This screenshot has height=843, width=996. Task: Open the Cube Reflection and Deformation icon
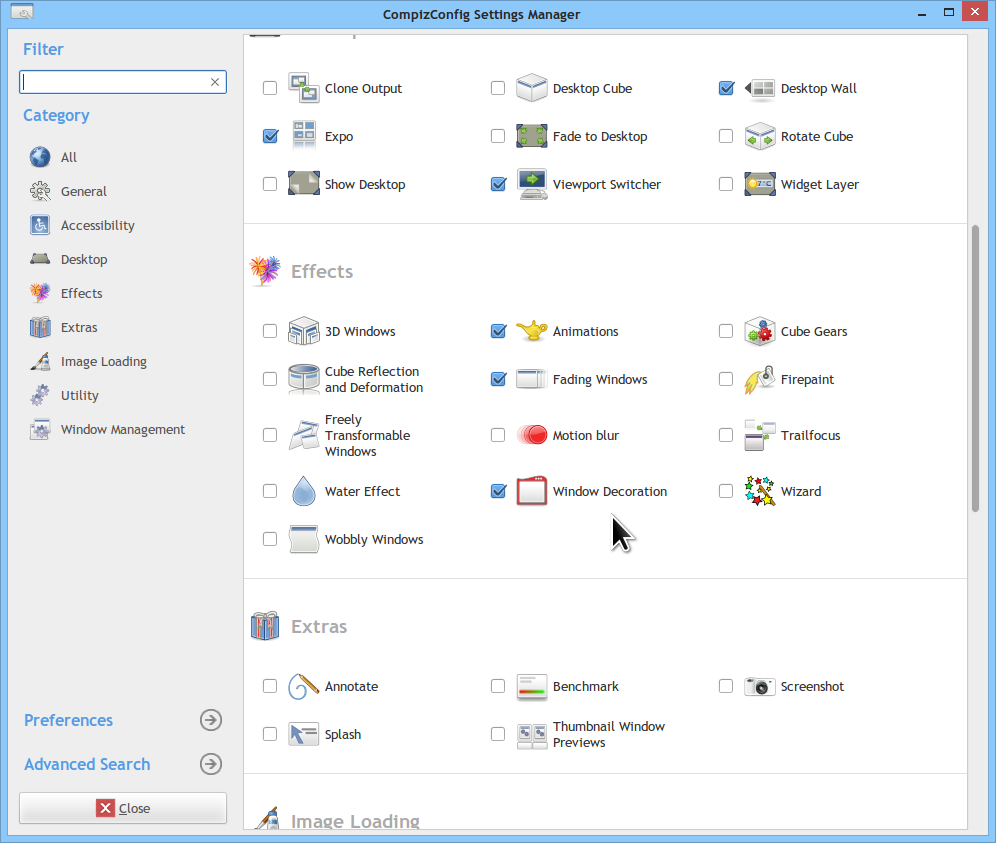304,379
